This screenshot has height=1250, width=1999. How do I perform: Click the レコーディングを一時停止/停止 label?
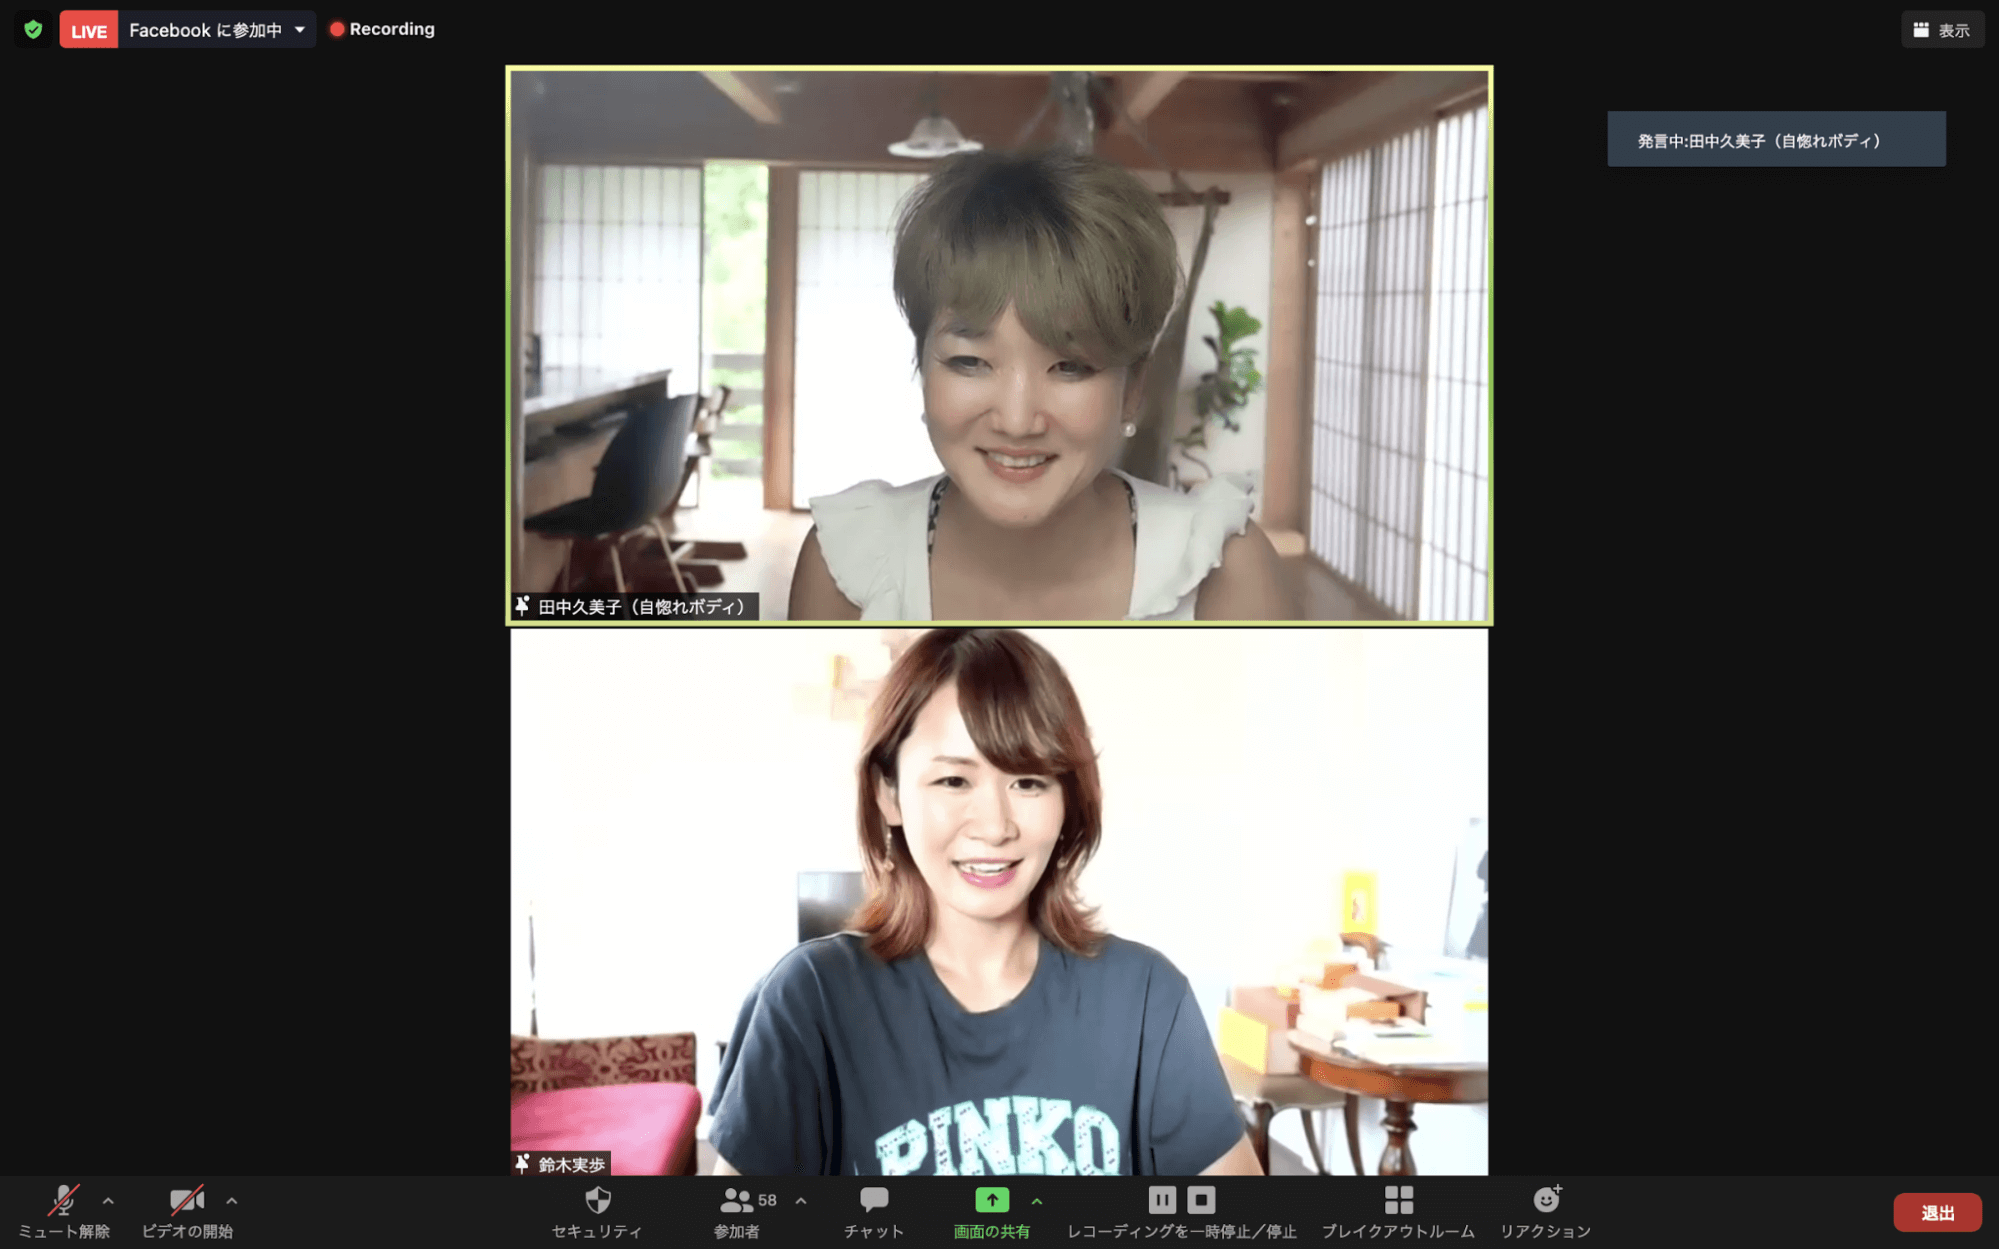pos(1182,1232)
